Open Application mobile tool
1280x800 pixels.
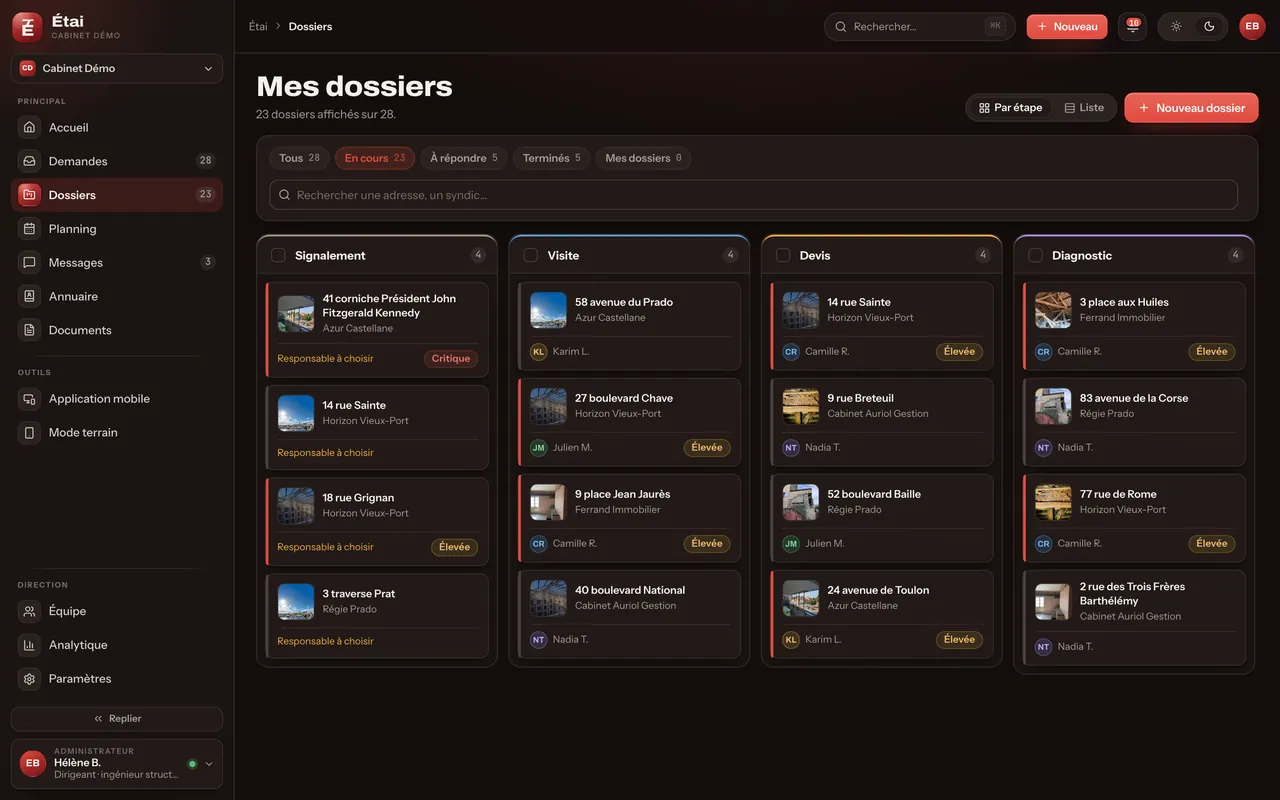[117, 399]
